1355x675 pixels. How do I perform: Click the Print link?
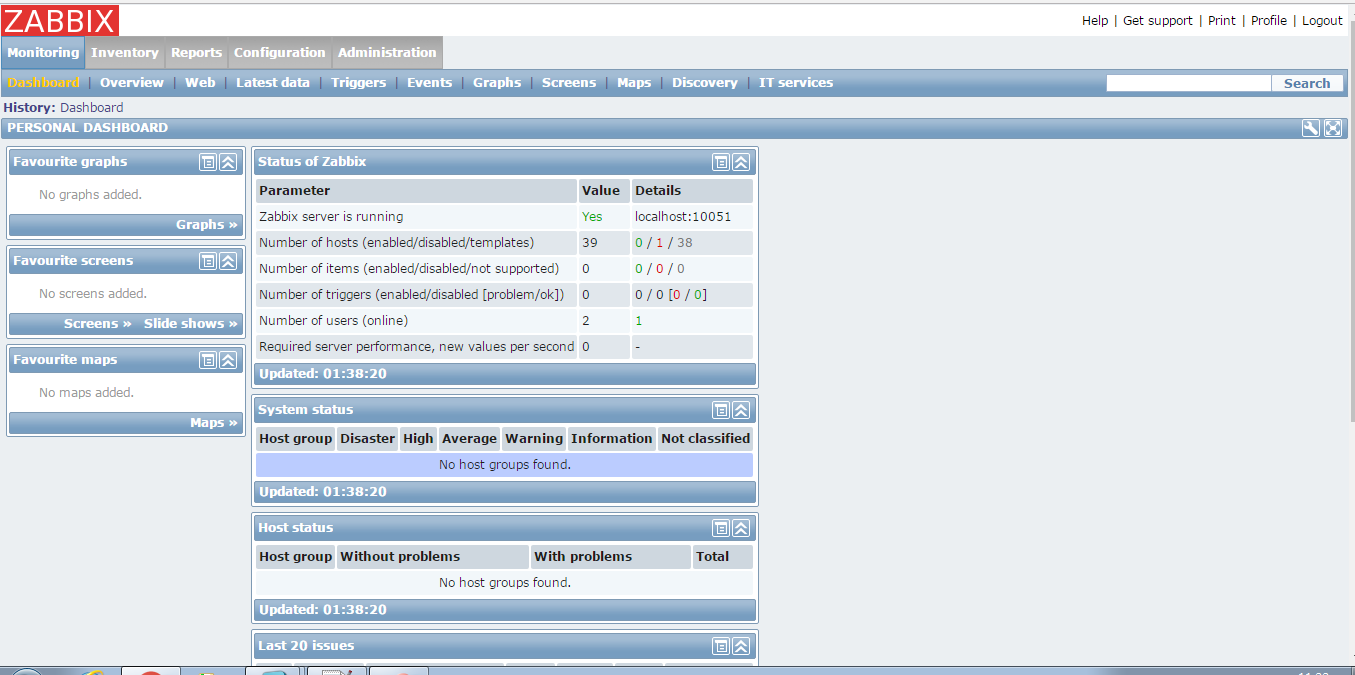[x=1222, y=20]
